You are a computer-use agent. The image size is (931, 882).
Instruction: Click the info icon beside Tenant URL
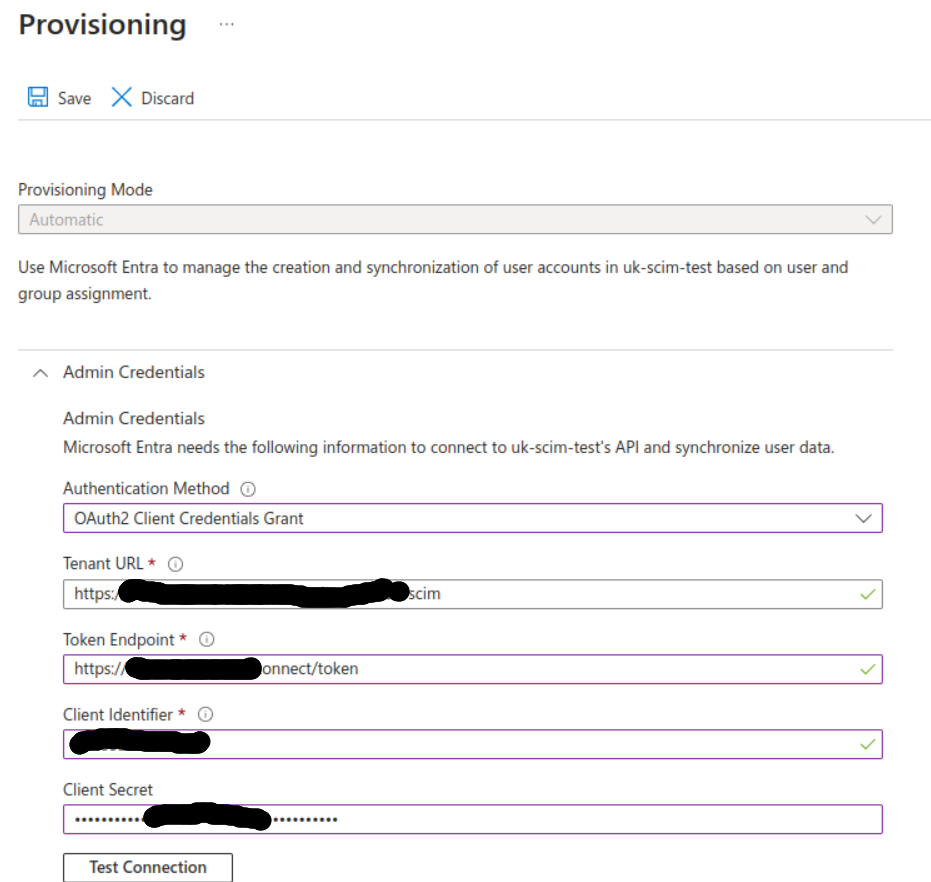click(175, 564)
